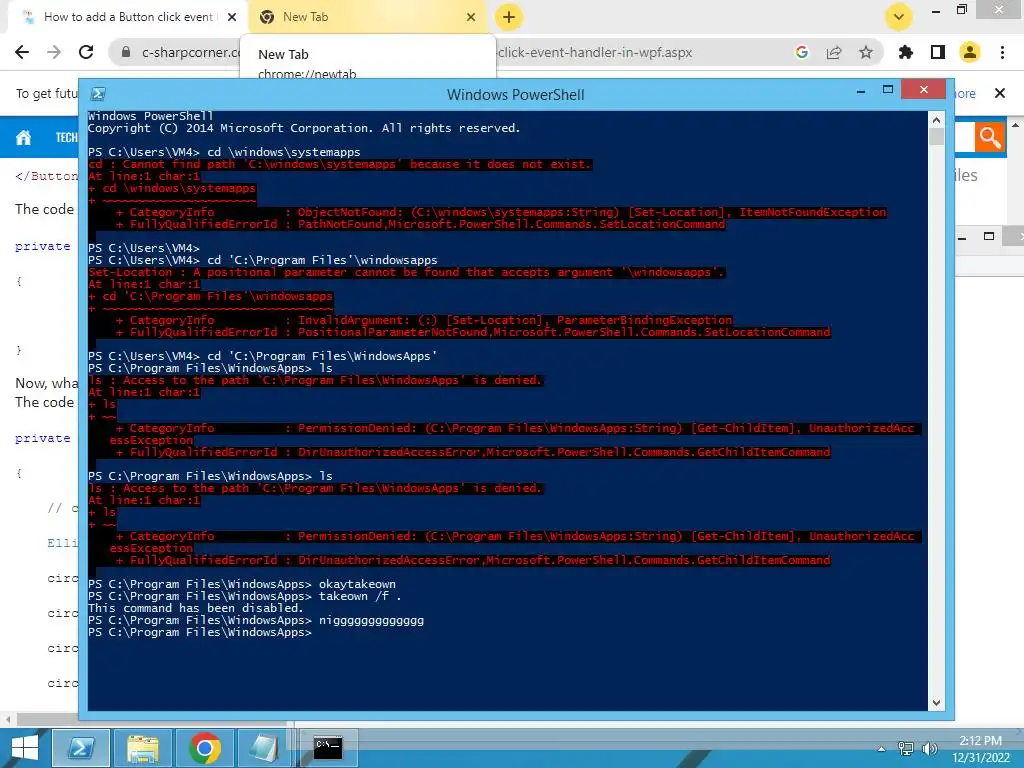Click the 'private' keyword in the first code block
The height and width of the screenshot is (768, 1024).
(42, 246)
